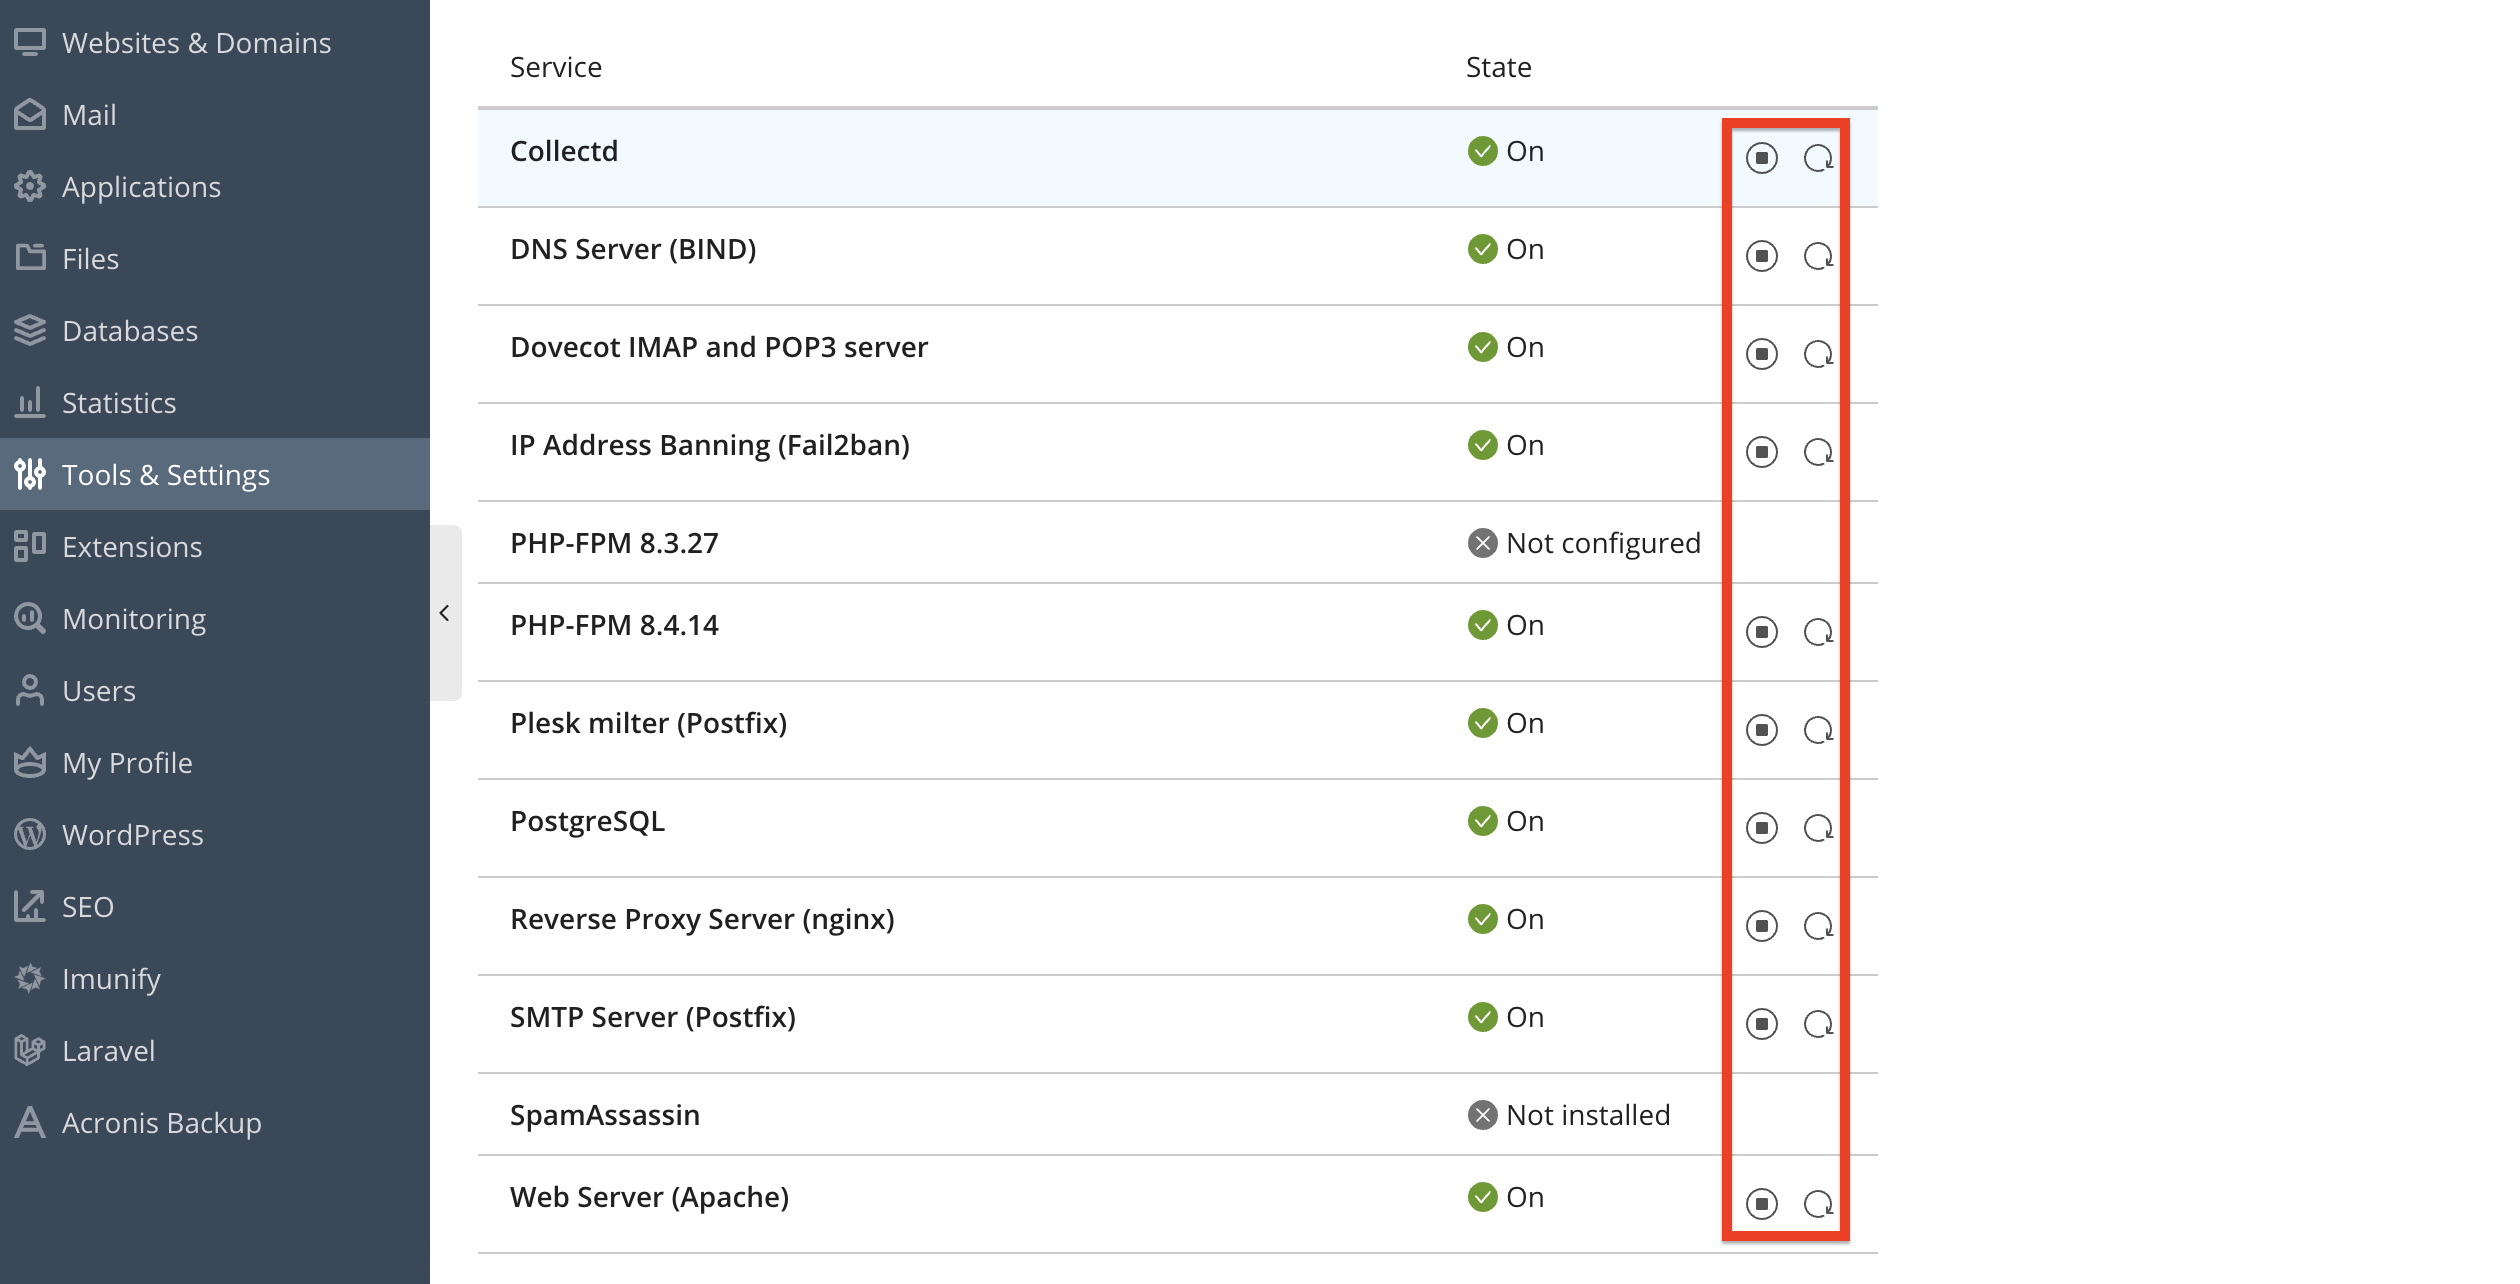
Task: Select the Web Server (Apache) name
Action: [x=650, y=1197]
